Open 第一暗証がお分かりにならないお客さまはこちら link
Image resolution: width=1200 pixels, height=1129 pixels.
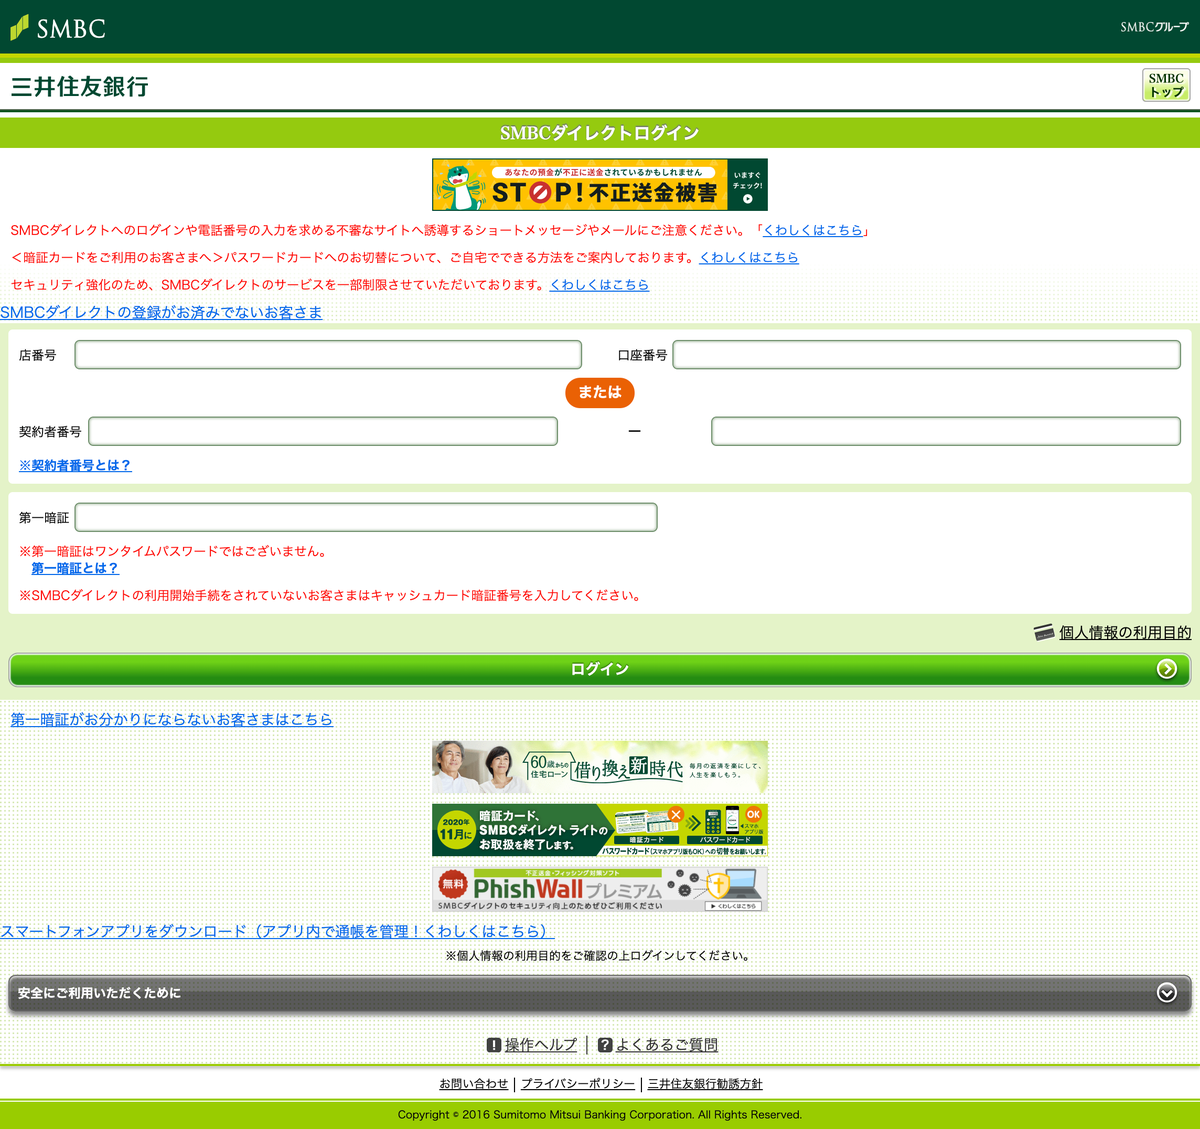click(x=171, y=719)
